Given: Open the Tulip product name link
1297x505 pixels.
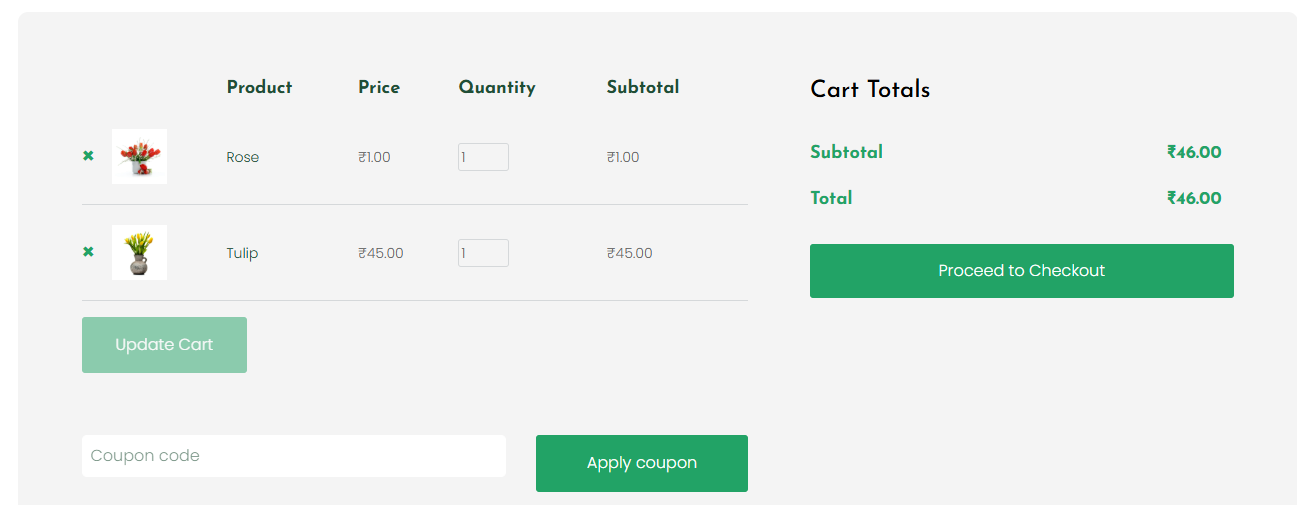Looking at the screenshot, I should (242, 253).
